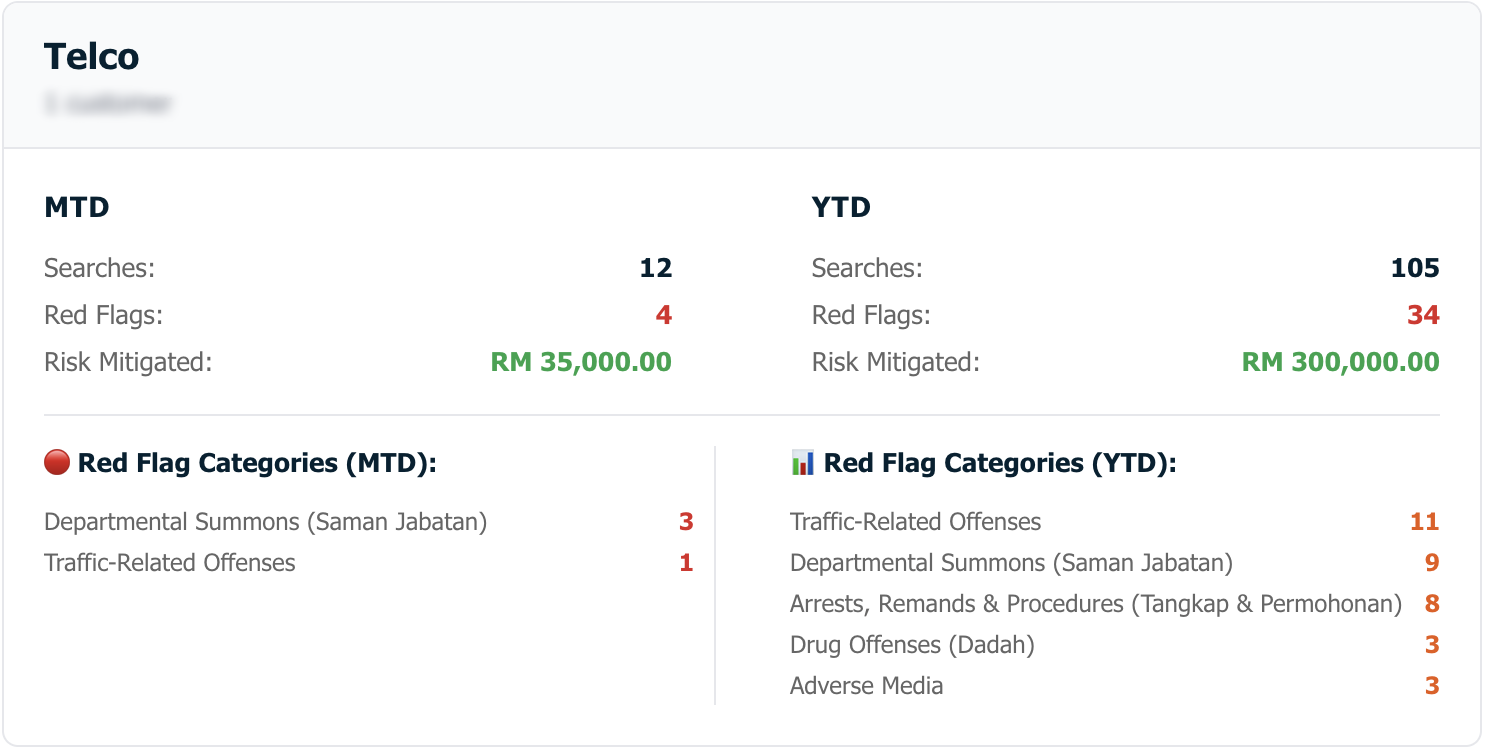Open Adverse Media category
Screen dimensions: 1486x754
(1115, 686)
